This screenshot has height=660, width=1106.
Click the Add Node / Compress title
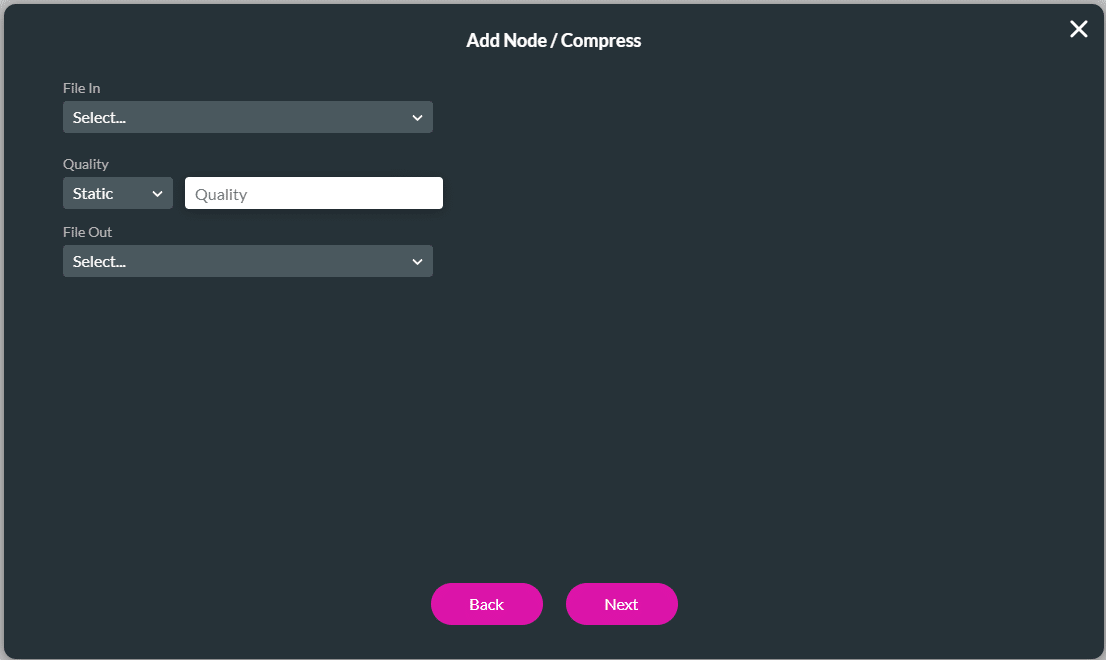pyautogui.click(x=553, y=41)
